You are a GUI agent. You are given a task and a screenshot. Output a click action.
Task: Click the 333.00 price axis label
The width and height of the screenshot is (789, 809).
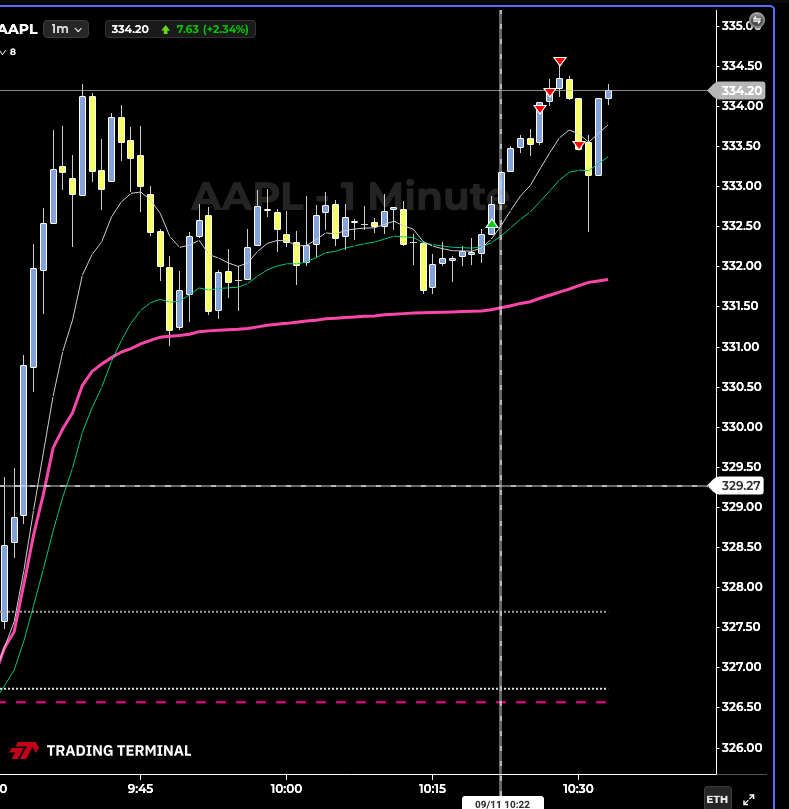tap(742, 186)
